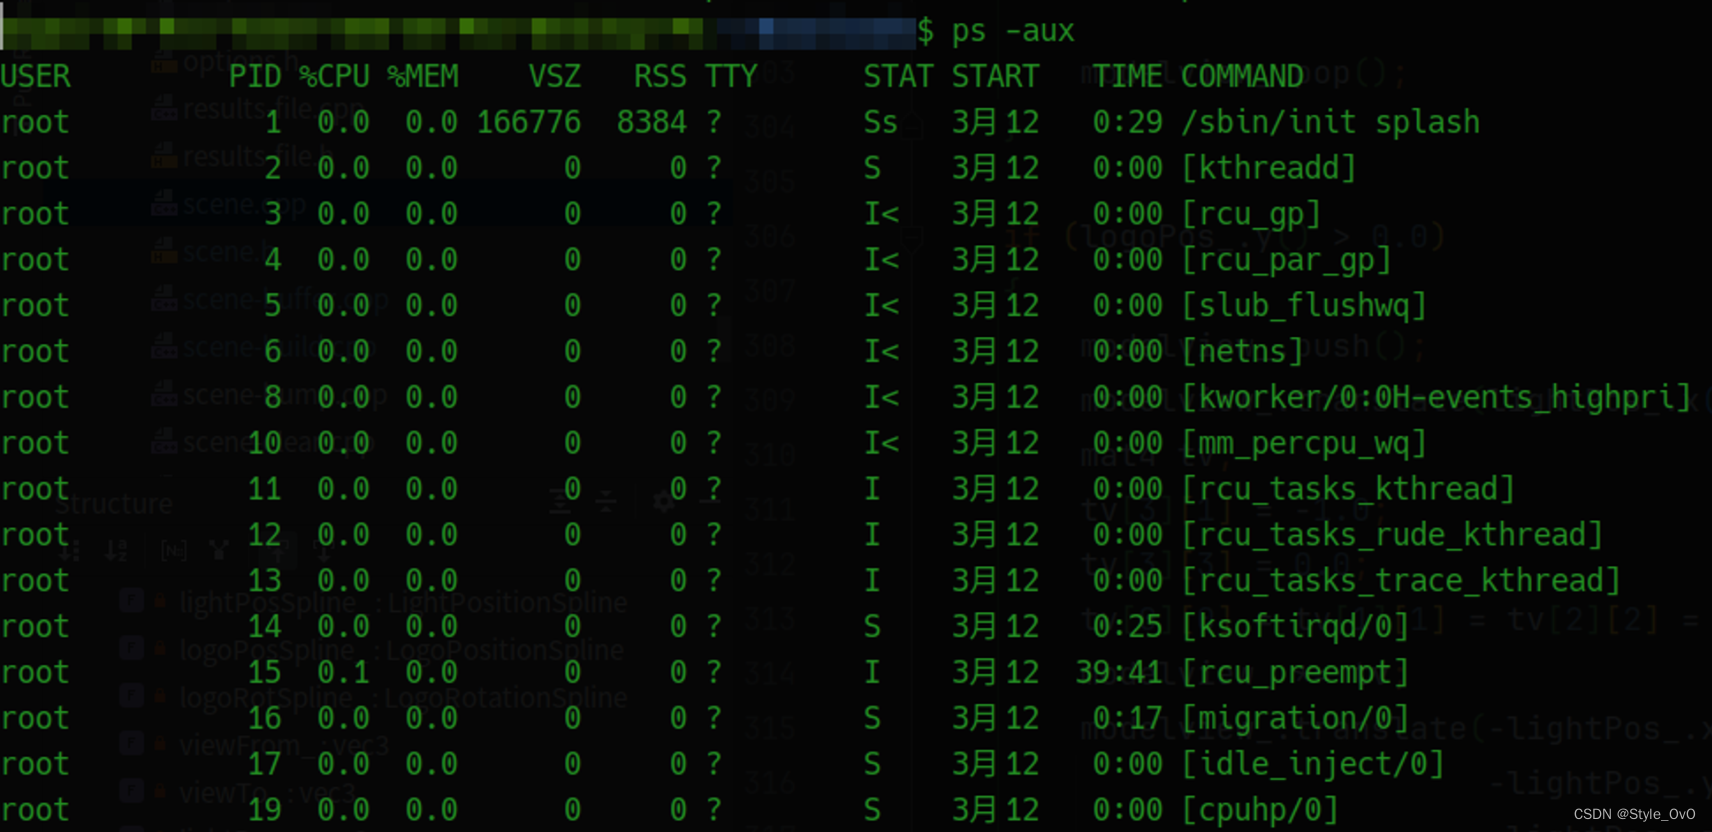Click the TIME value 39:41
The image size is (1712, 832).
[1119, 673]
